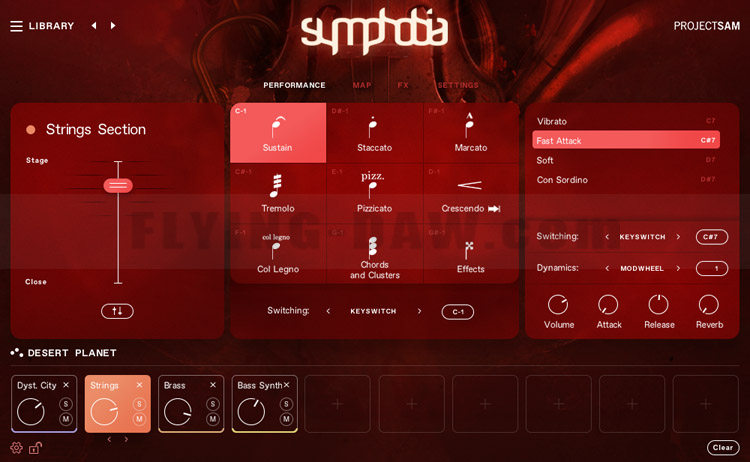Adjust the Reverb knob

(709, 305)
